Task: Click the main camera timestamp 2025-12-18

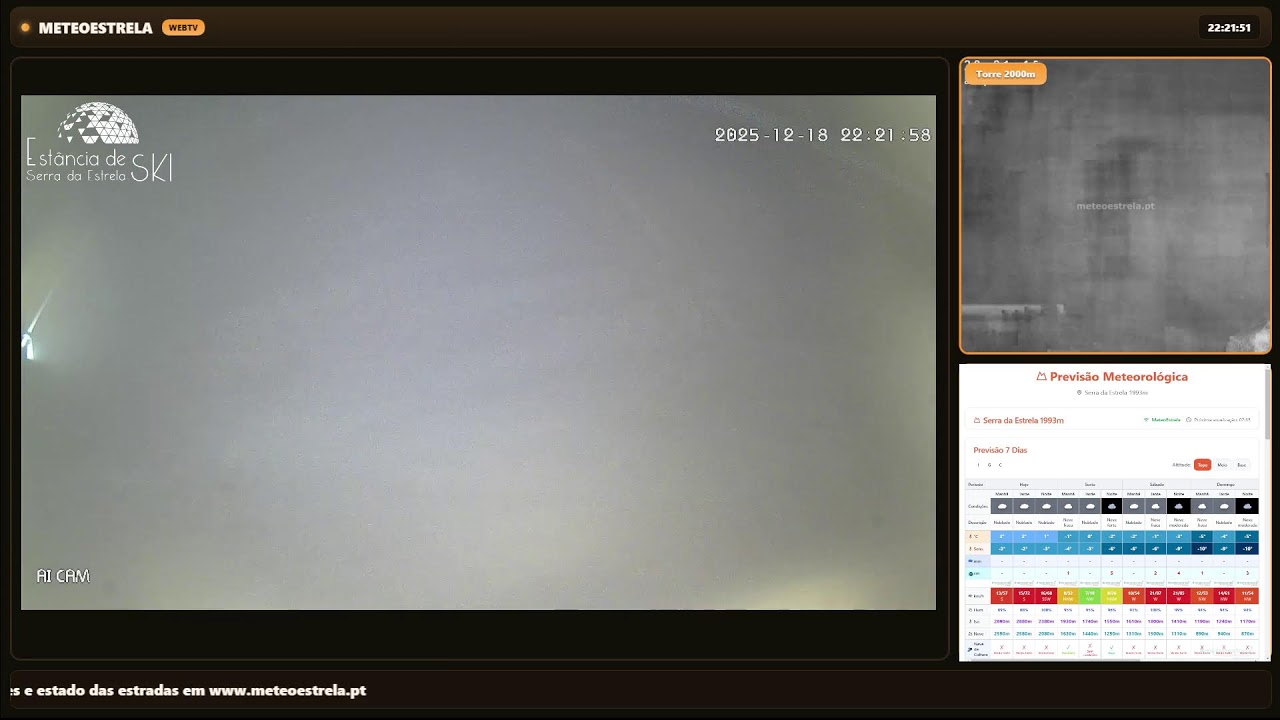Action: click(823, 135)
